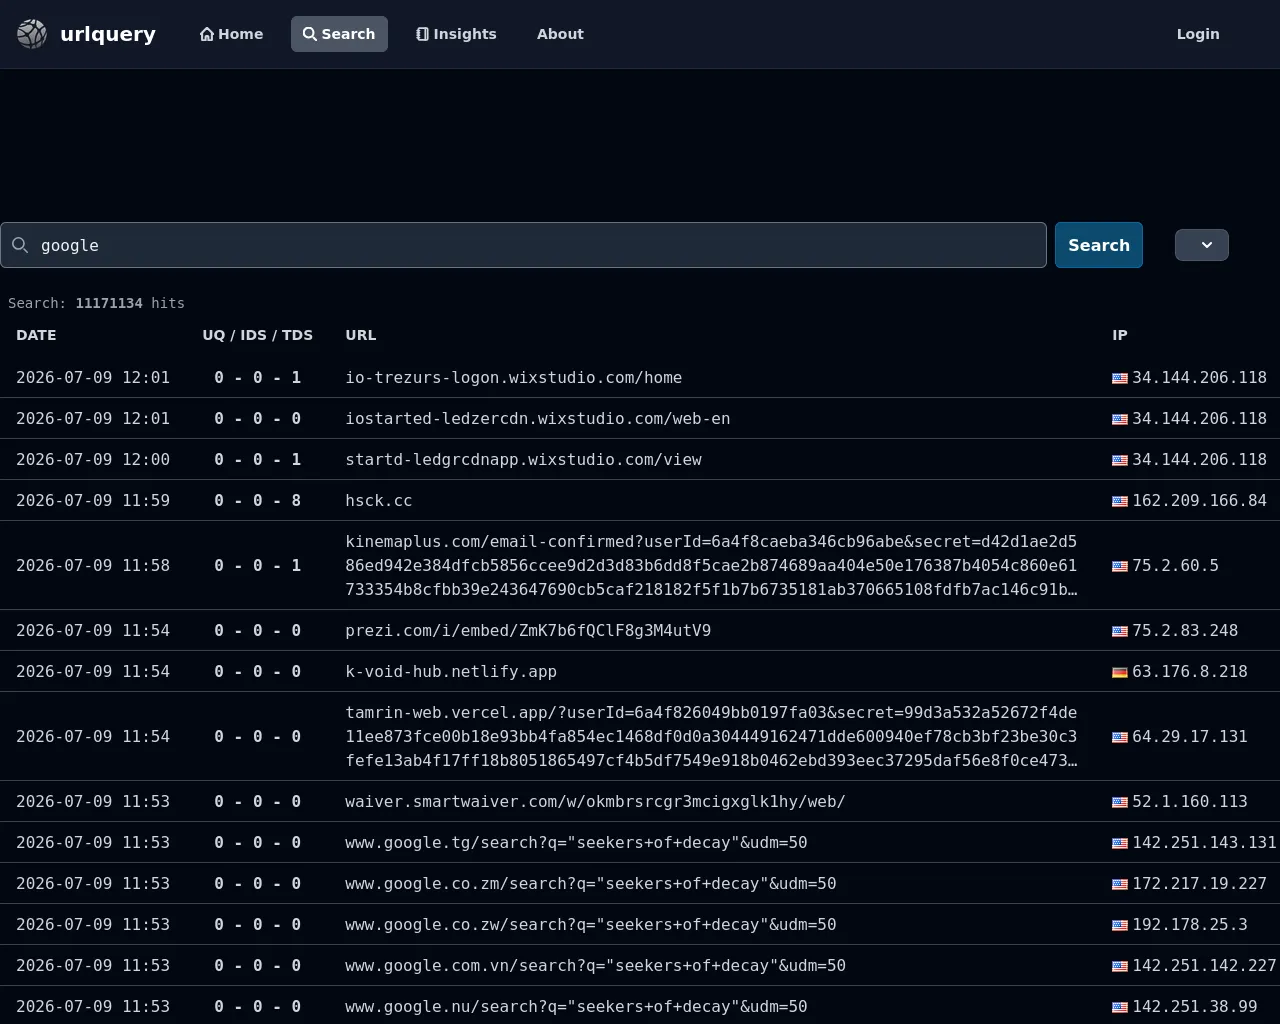The height and width of the screenshot is (1024, 1280).
Task: Click the 2026-07-09 11:59 date cell
Action: (93, 501)
